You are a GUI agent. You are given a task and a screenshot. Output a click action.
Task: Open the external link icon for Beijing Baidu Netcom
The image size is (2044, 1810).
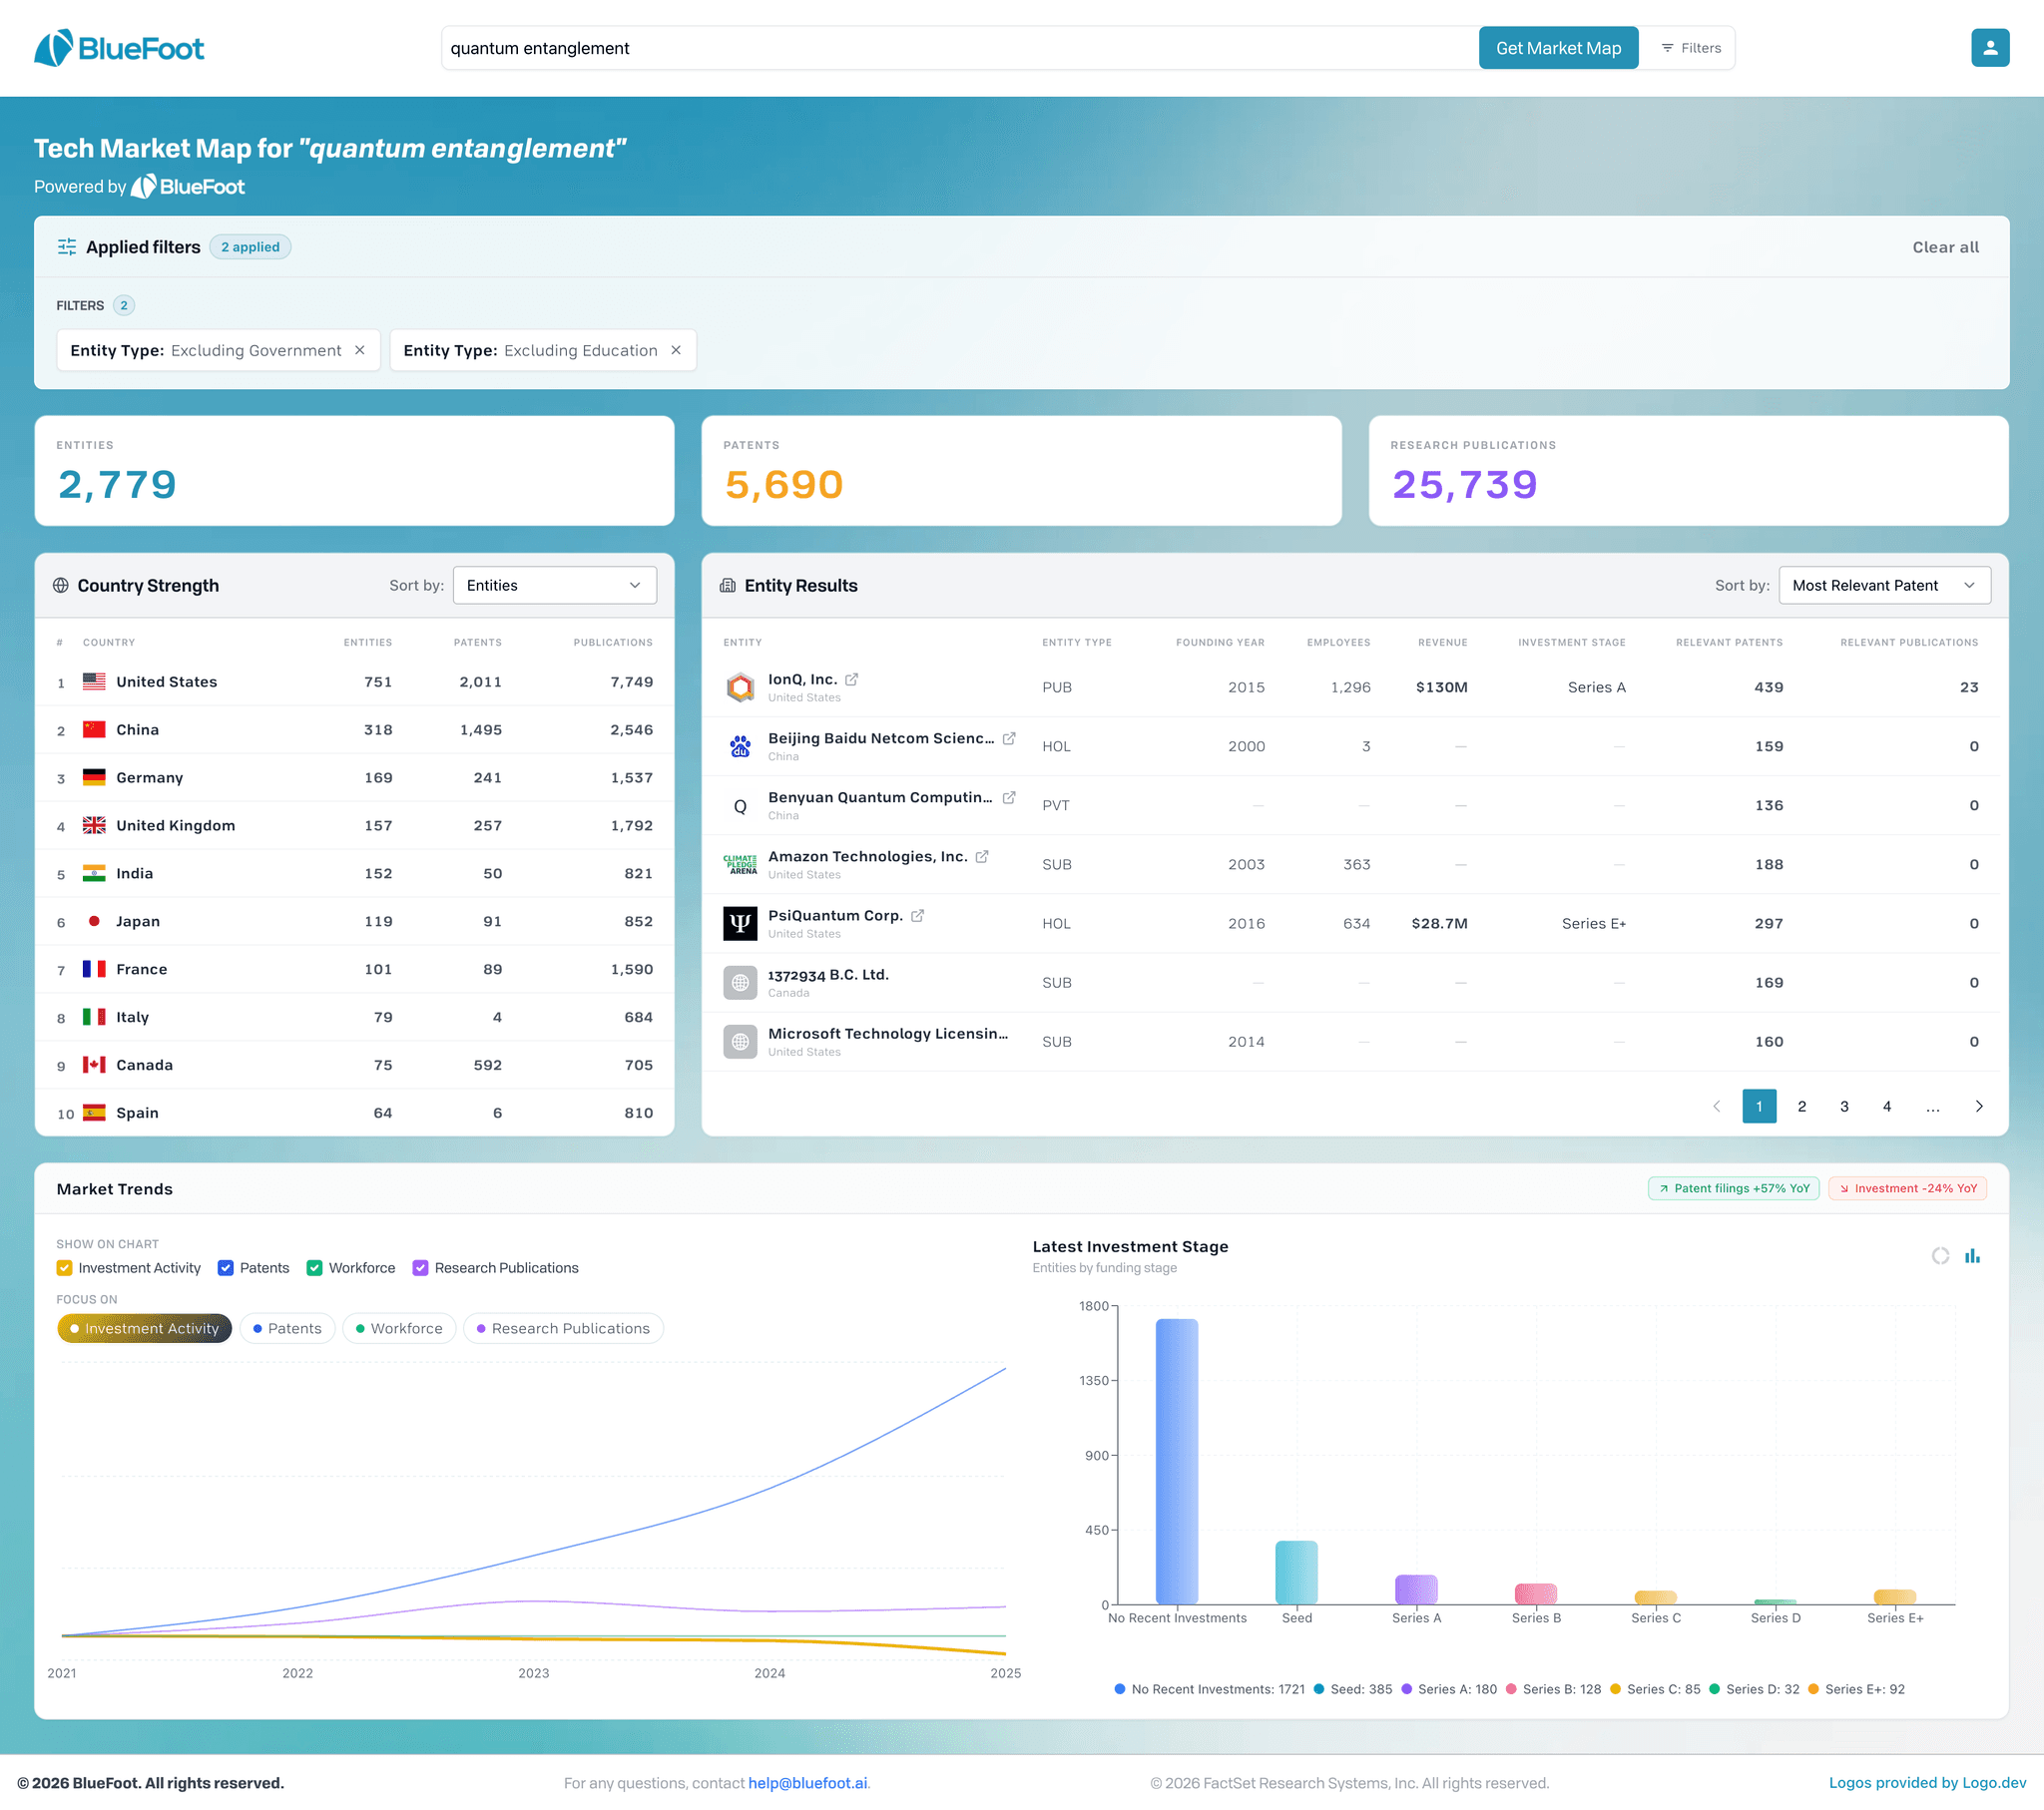point(1009,738)
